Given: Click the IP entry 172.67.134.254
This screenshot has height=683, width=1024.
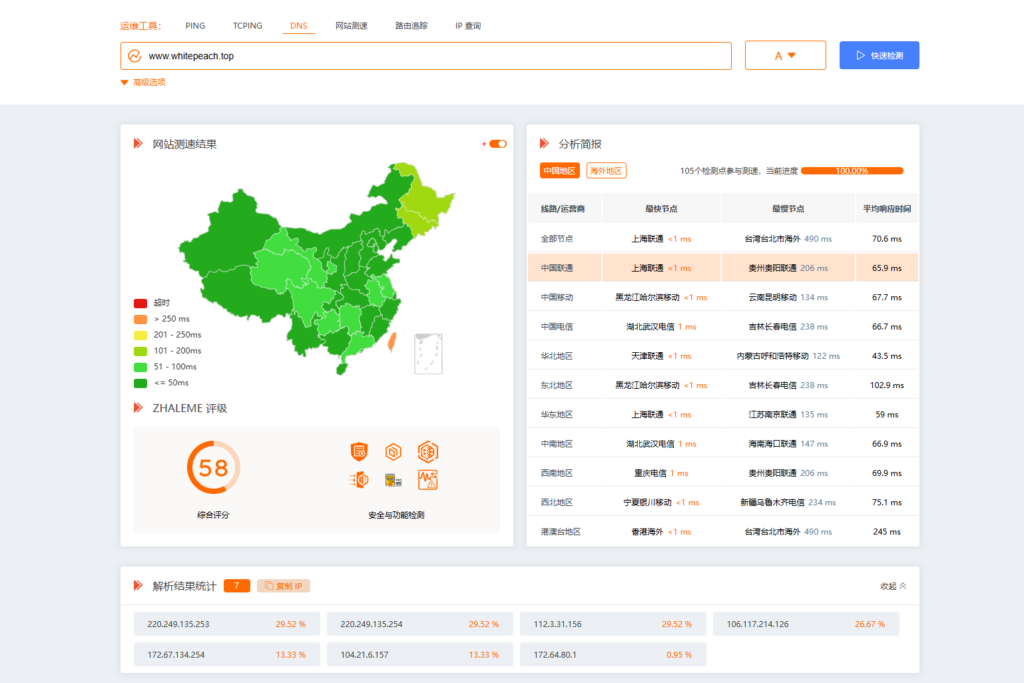Looking at the screenshot, I should [x=227, y=654].
